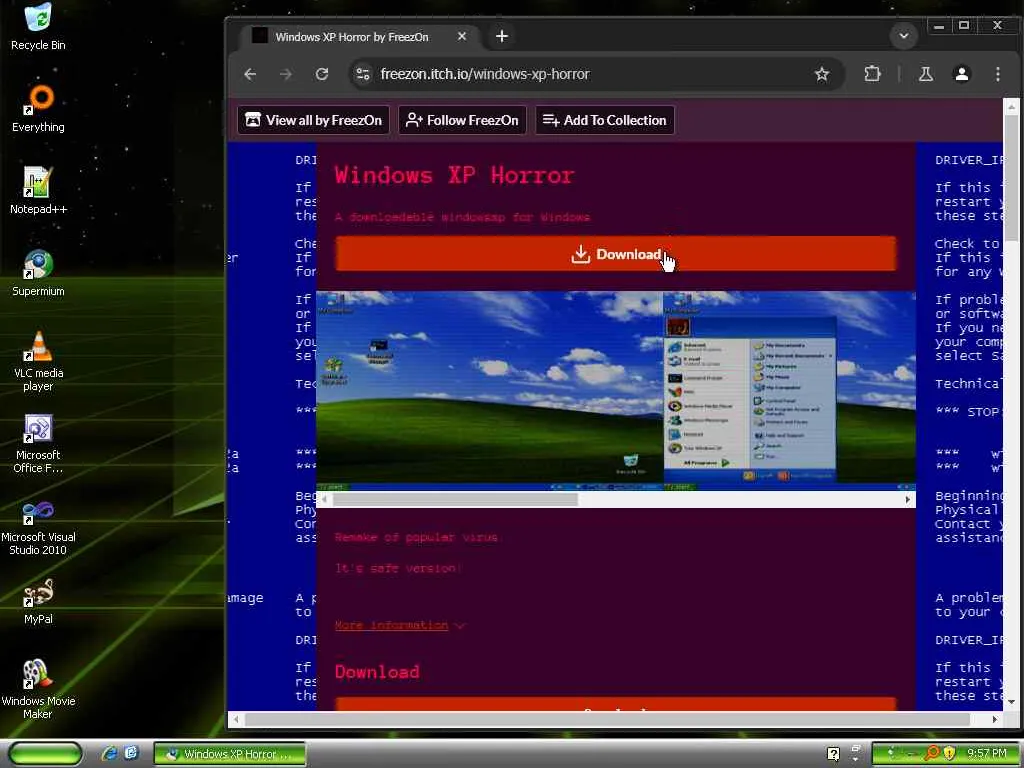Click the Windows XP Horror page title
The width and height of the screenshot is (1024, 768).
(x=455, y=175)
